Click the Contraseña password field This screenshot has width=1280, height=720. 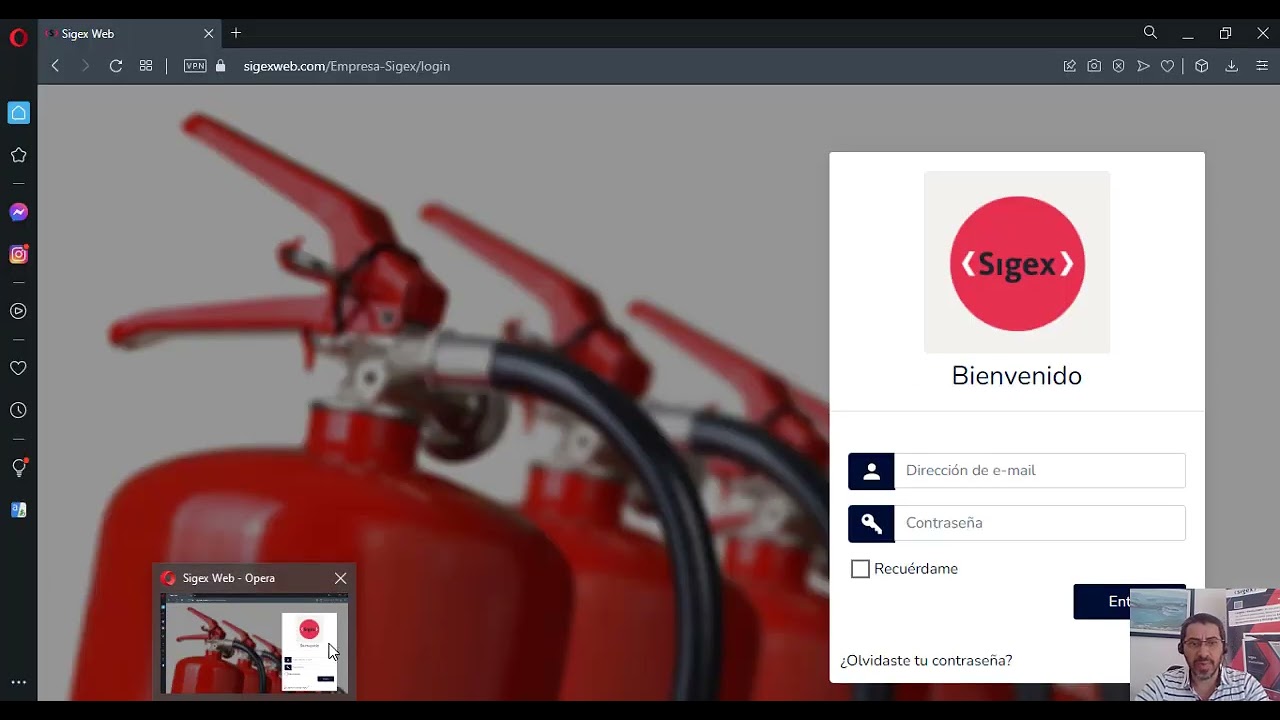pos(1040,523)
